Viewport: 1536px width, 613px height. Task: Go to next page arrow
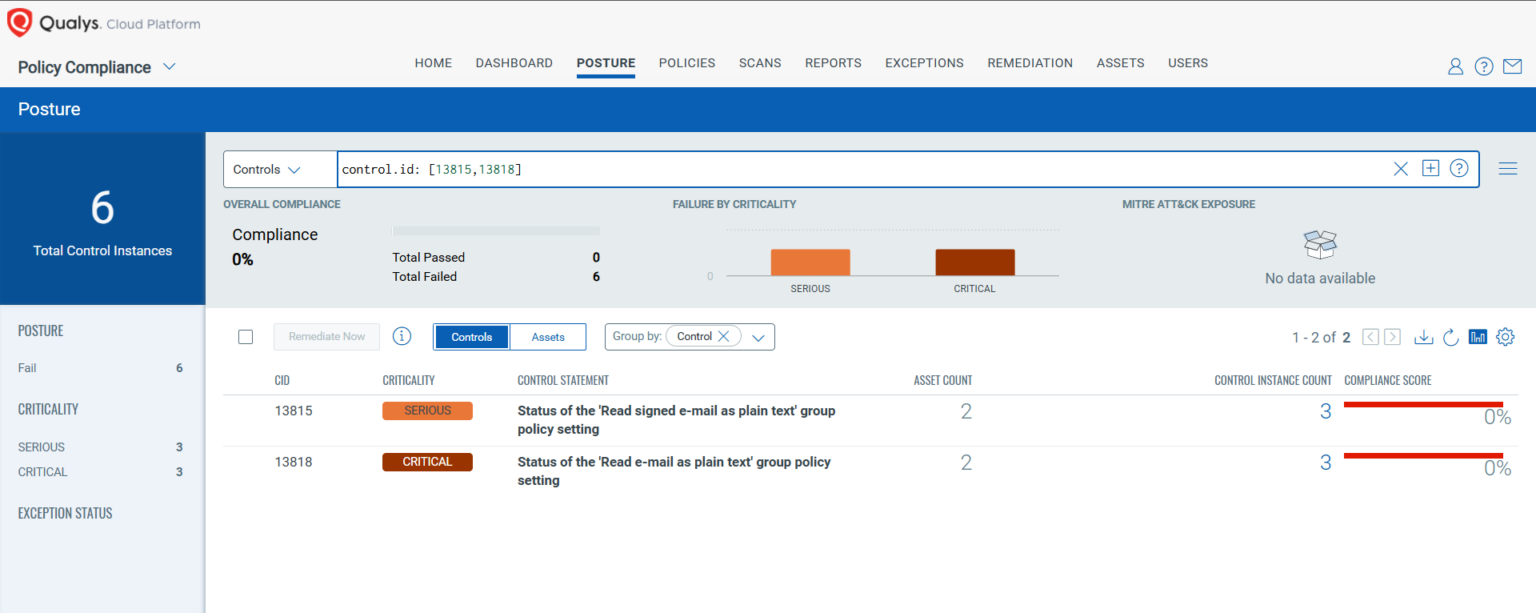pyautogui.click(x=1392, y=337)
